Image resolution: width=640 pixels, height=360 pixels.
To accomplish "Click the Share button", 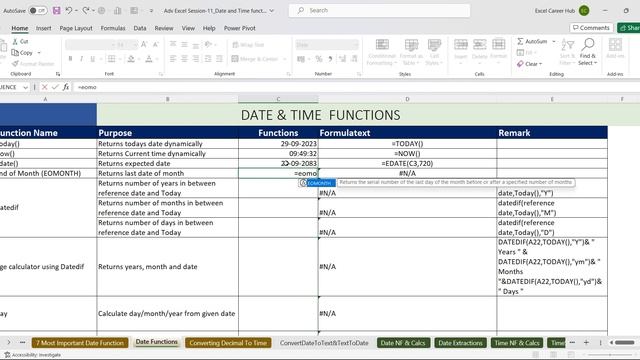I will pyautogui.click(x=629, y=28).
